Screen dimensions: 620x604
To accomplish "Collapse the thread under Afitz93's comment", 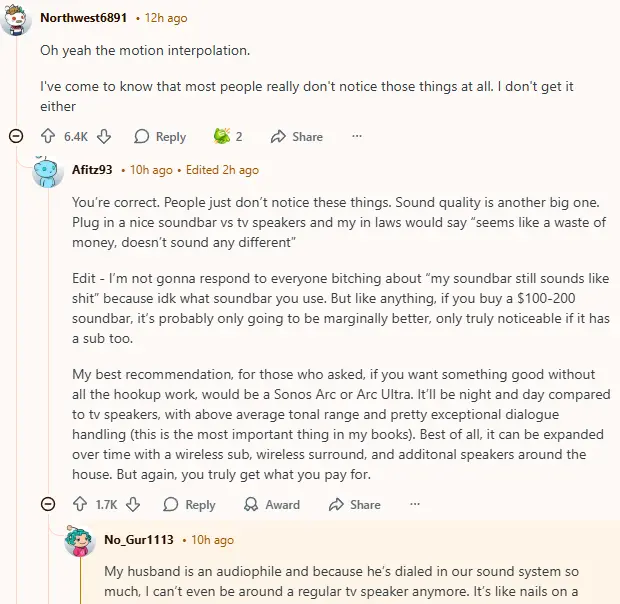I will (x=48, y=505).
